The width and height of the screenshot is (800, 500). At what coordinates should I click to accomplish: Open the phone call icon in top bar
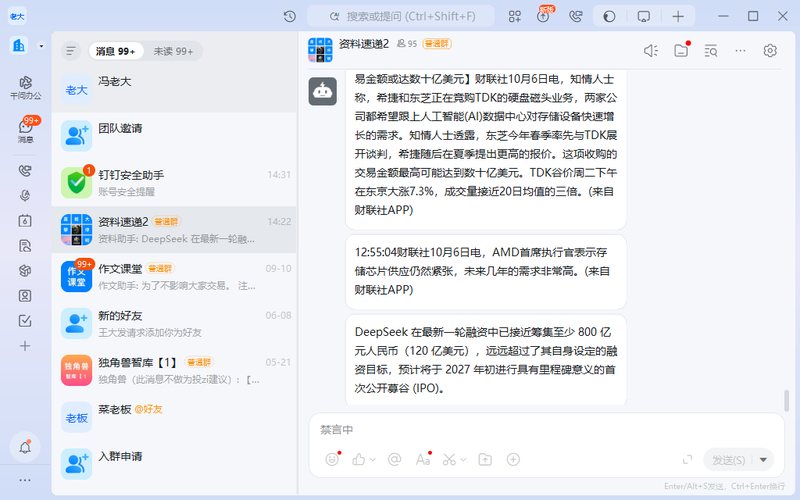point(575,16)
